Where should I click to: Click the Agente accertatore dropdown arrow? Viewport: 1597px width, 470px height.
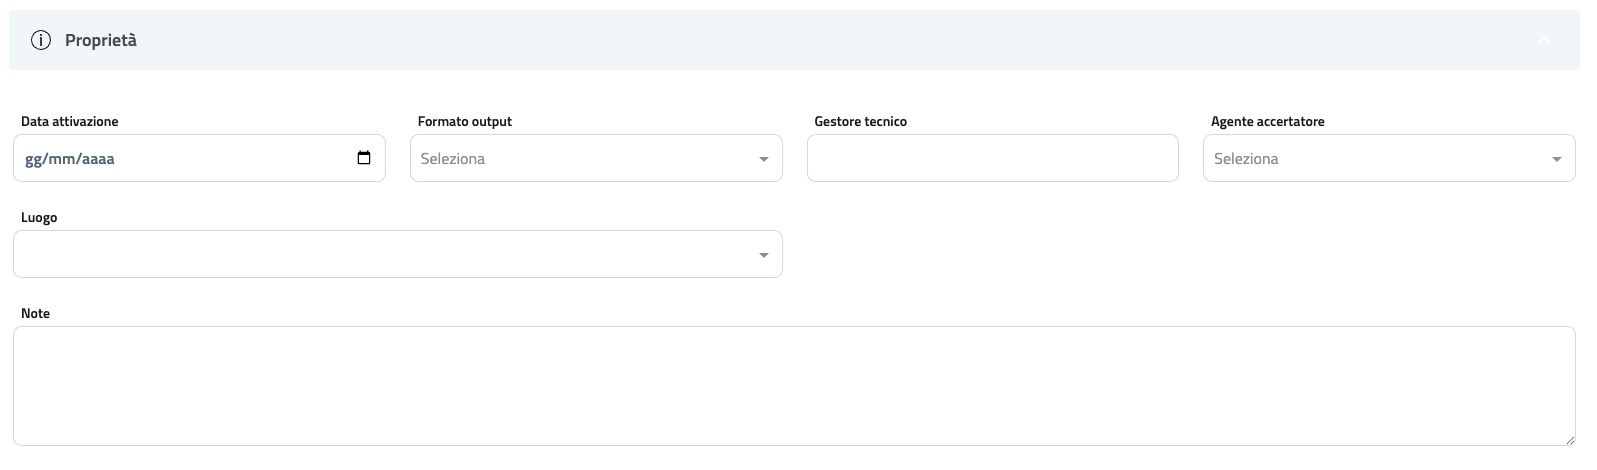(x=1557, y=159)
